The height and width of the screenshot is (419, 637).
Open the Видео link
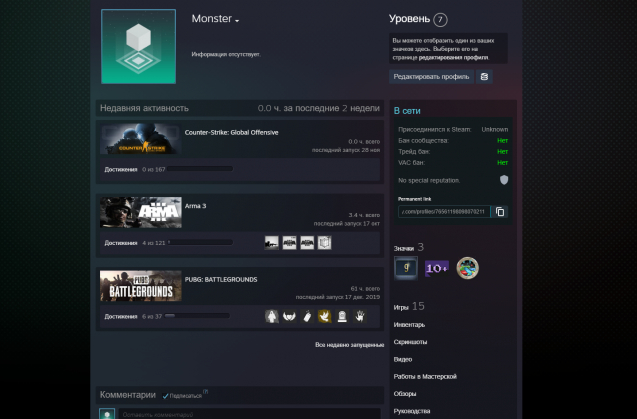click(403, 359)
